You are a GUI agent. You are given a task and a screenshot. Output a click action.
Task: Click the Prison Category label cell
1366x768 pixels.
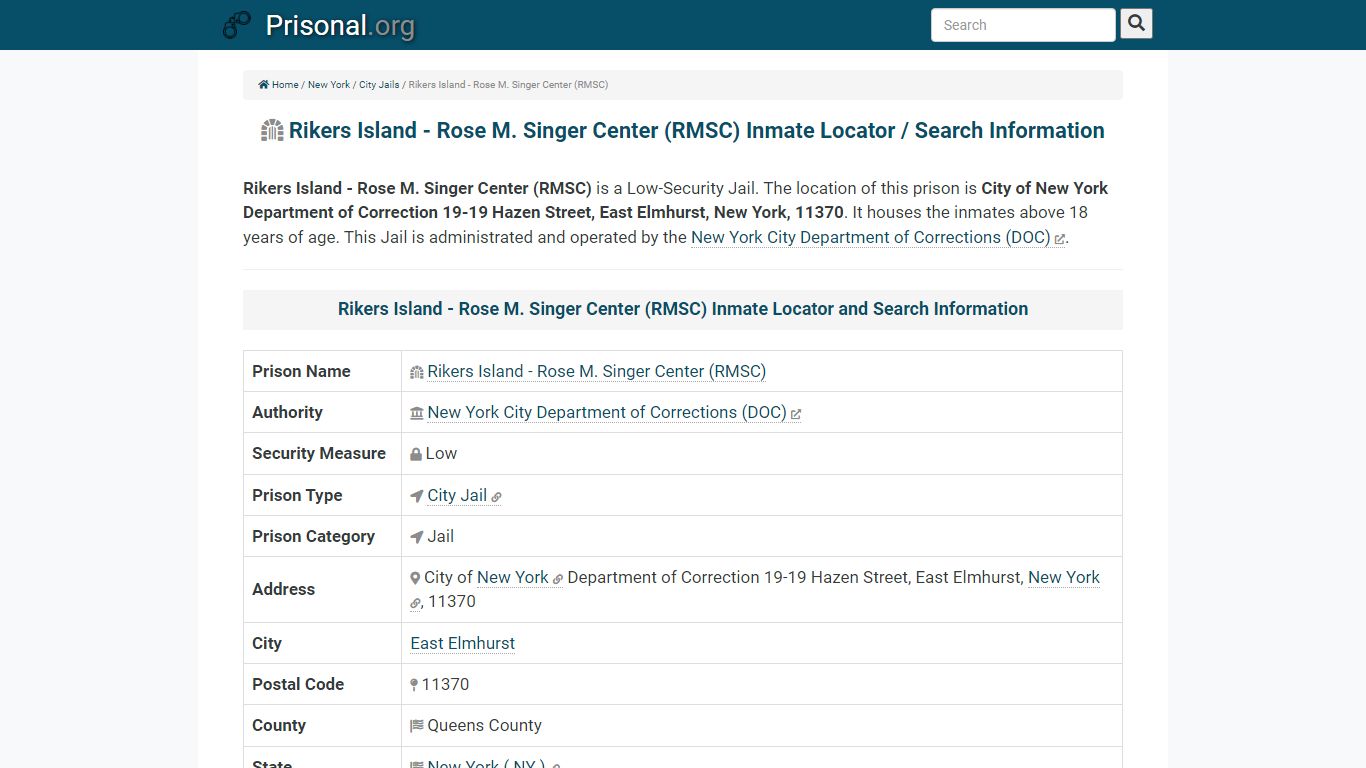322,536
